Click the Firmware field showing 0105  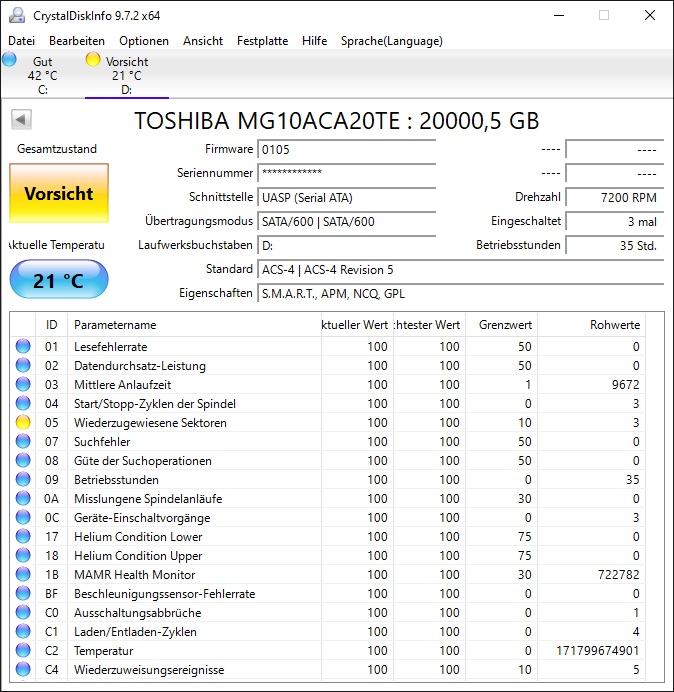[x=346, y=150]
